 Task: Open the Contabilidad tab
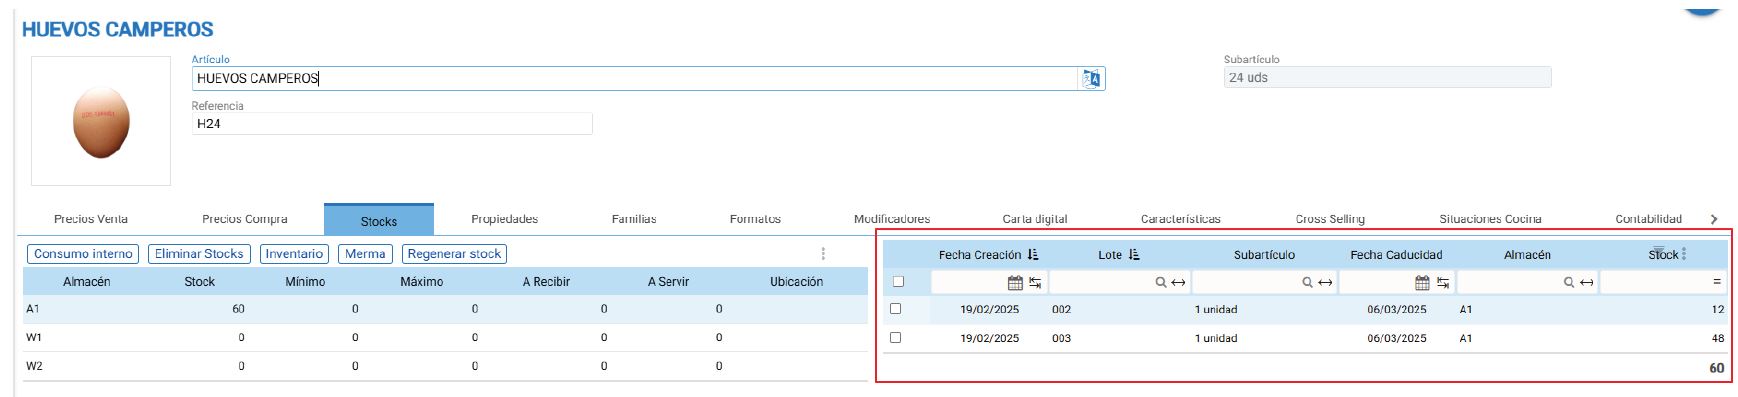pos(1648,219)
